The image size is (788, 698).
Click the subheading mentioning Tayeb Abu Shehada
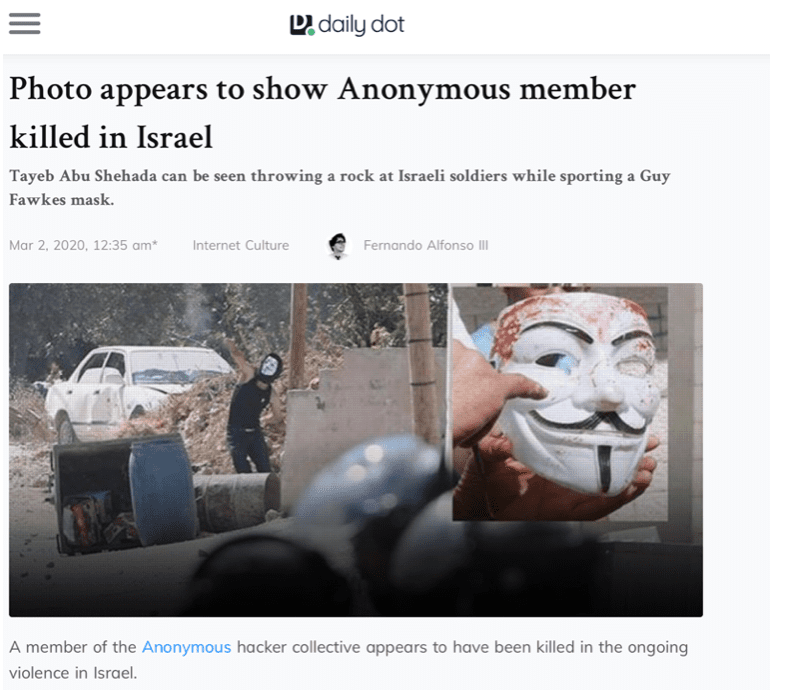point(340,187)
